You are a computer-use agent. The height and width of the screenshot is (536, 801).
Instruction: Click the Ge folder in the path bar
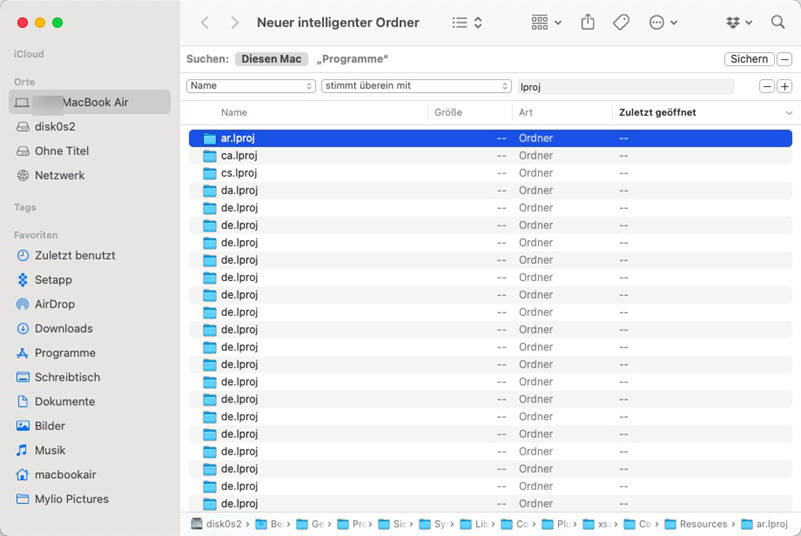(310, 524)
